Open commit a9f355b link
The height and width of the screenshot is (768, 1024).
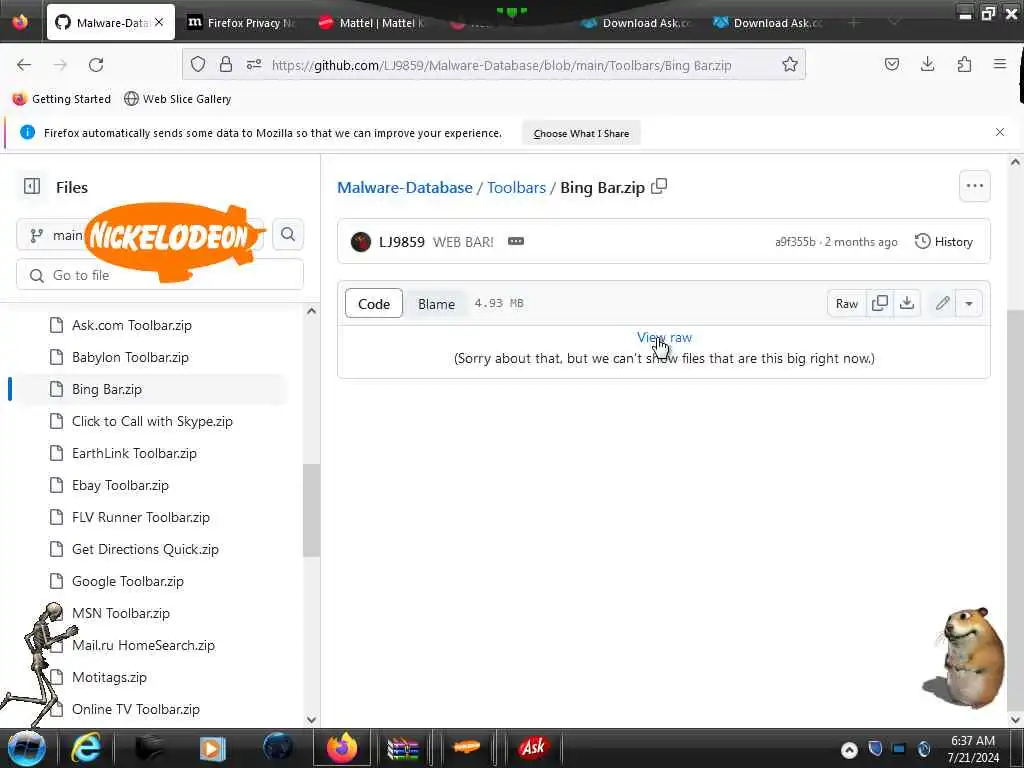[795, 242]
